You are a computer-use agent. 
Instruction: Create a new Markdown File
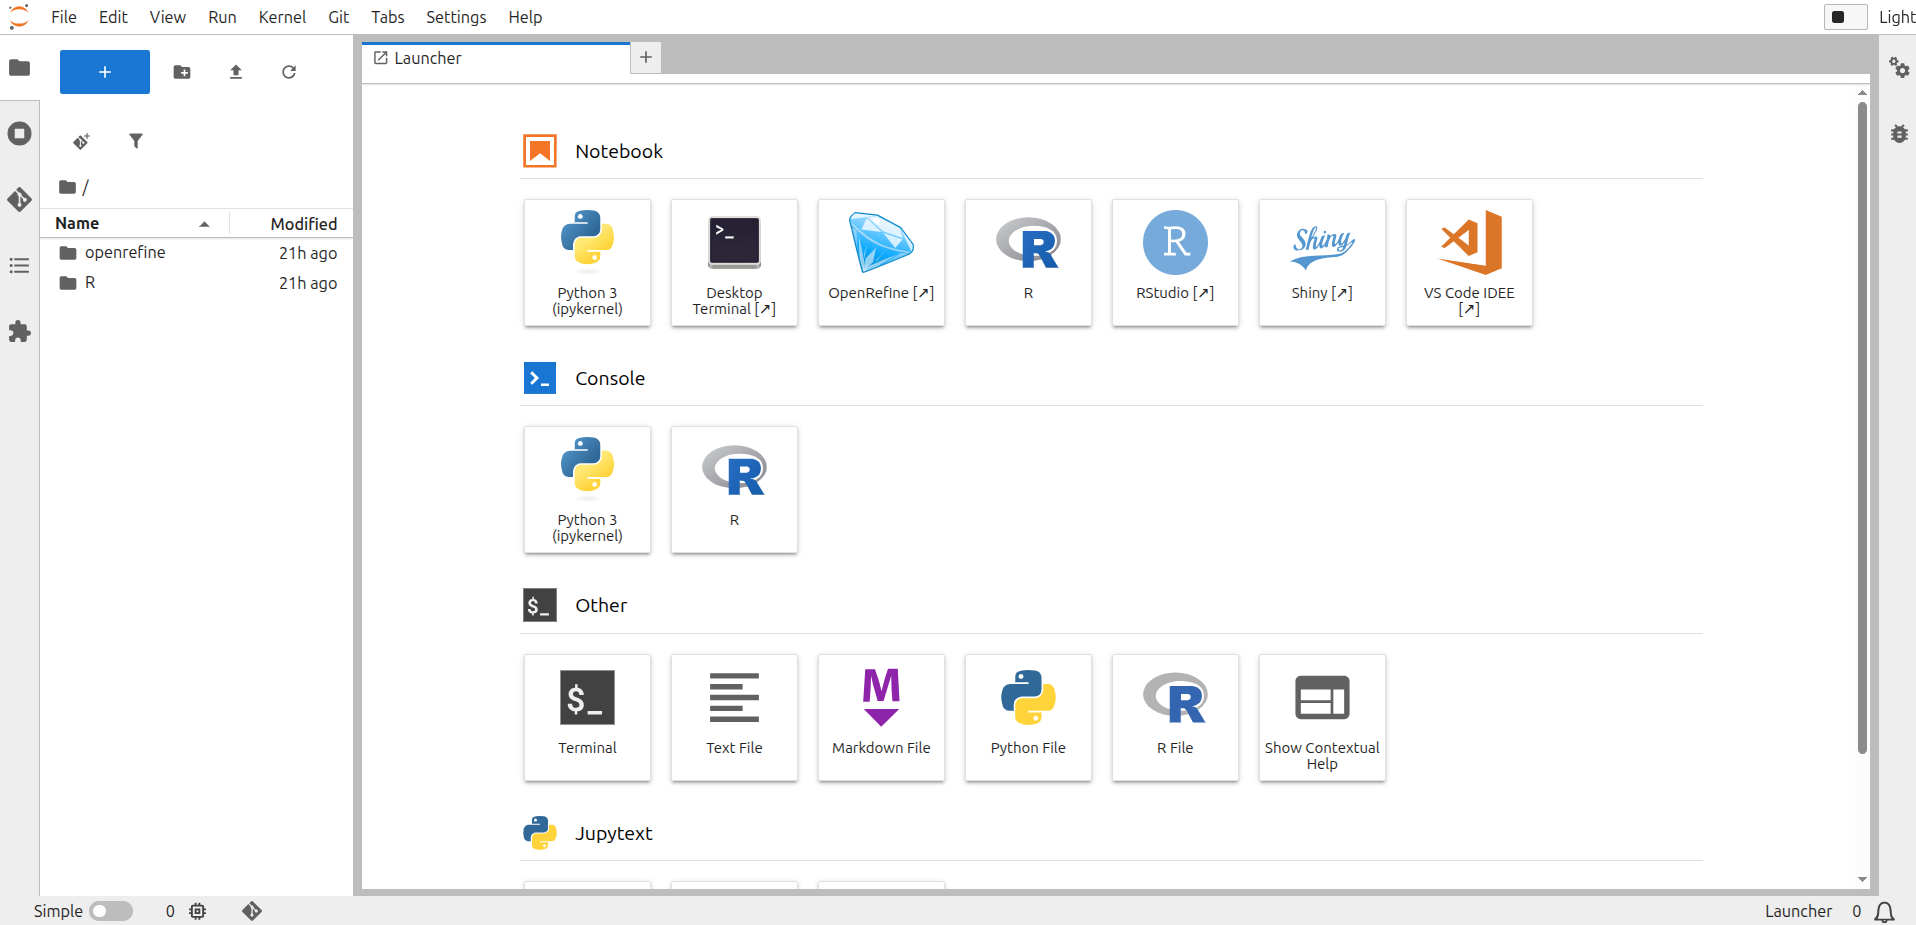(x=881, y=718)
